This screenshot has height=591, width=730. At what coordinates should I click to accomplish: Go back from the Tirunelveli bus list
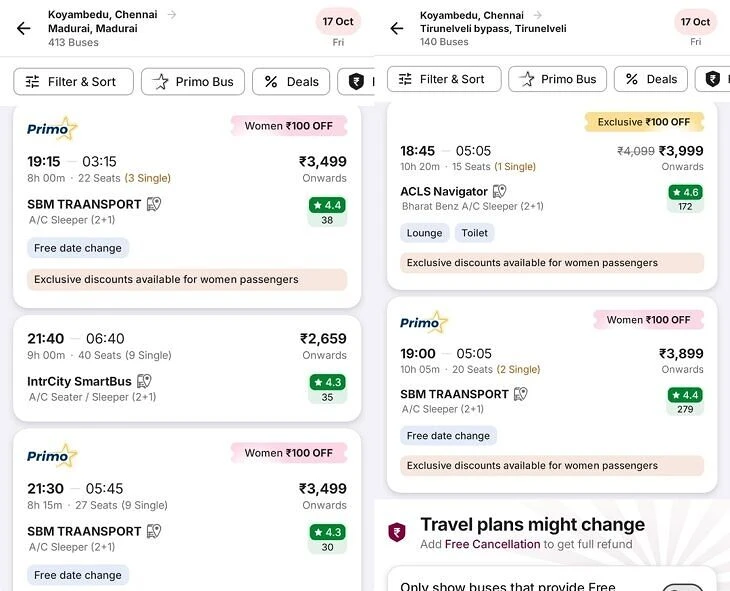click(x=396, y=28)
